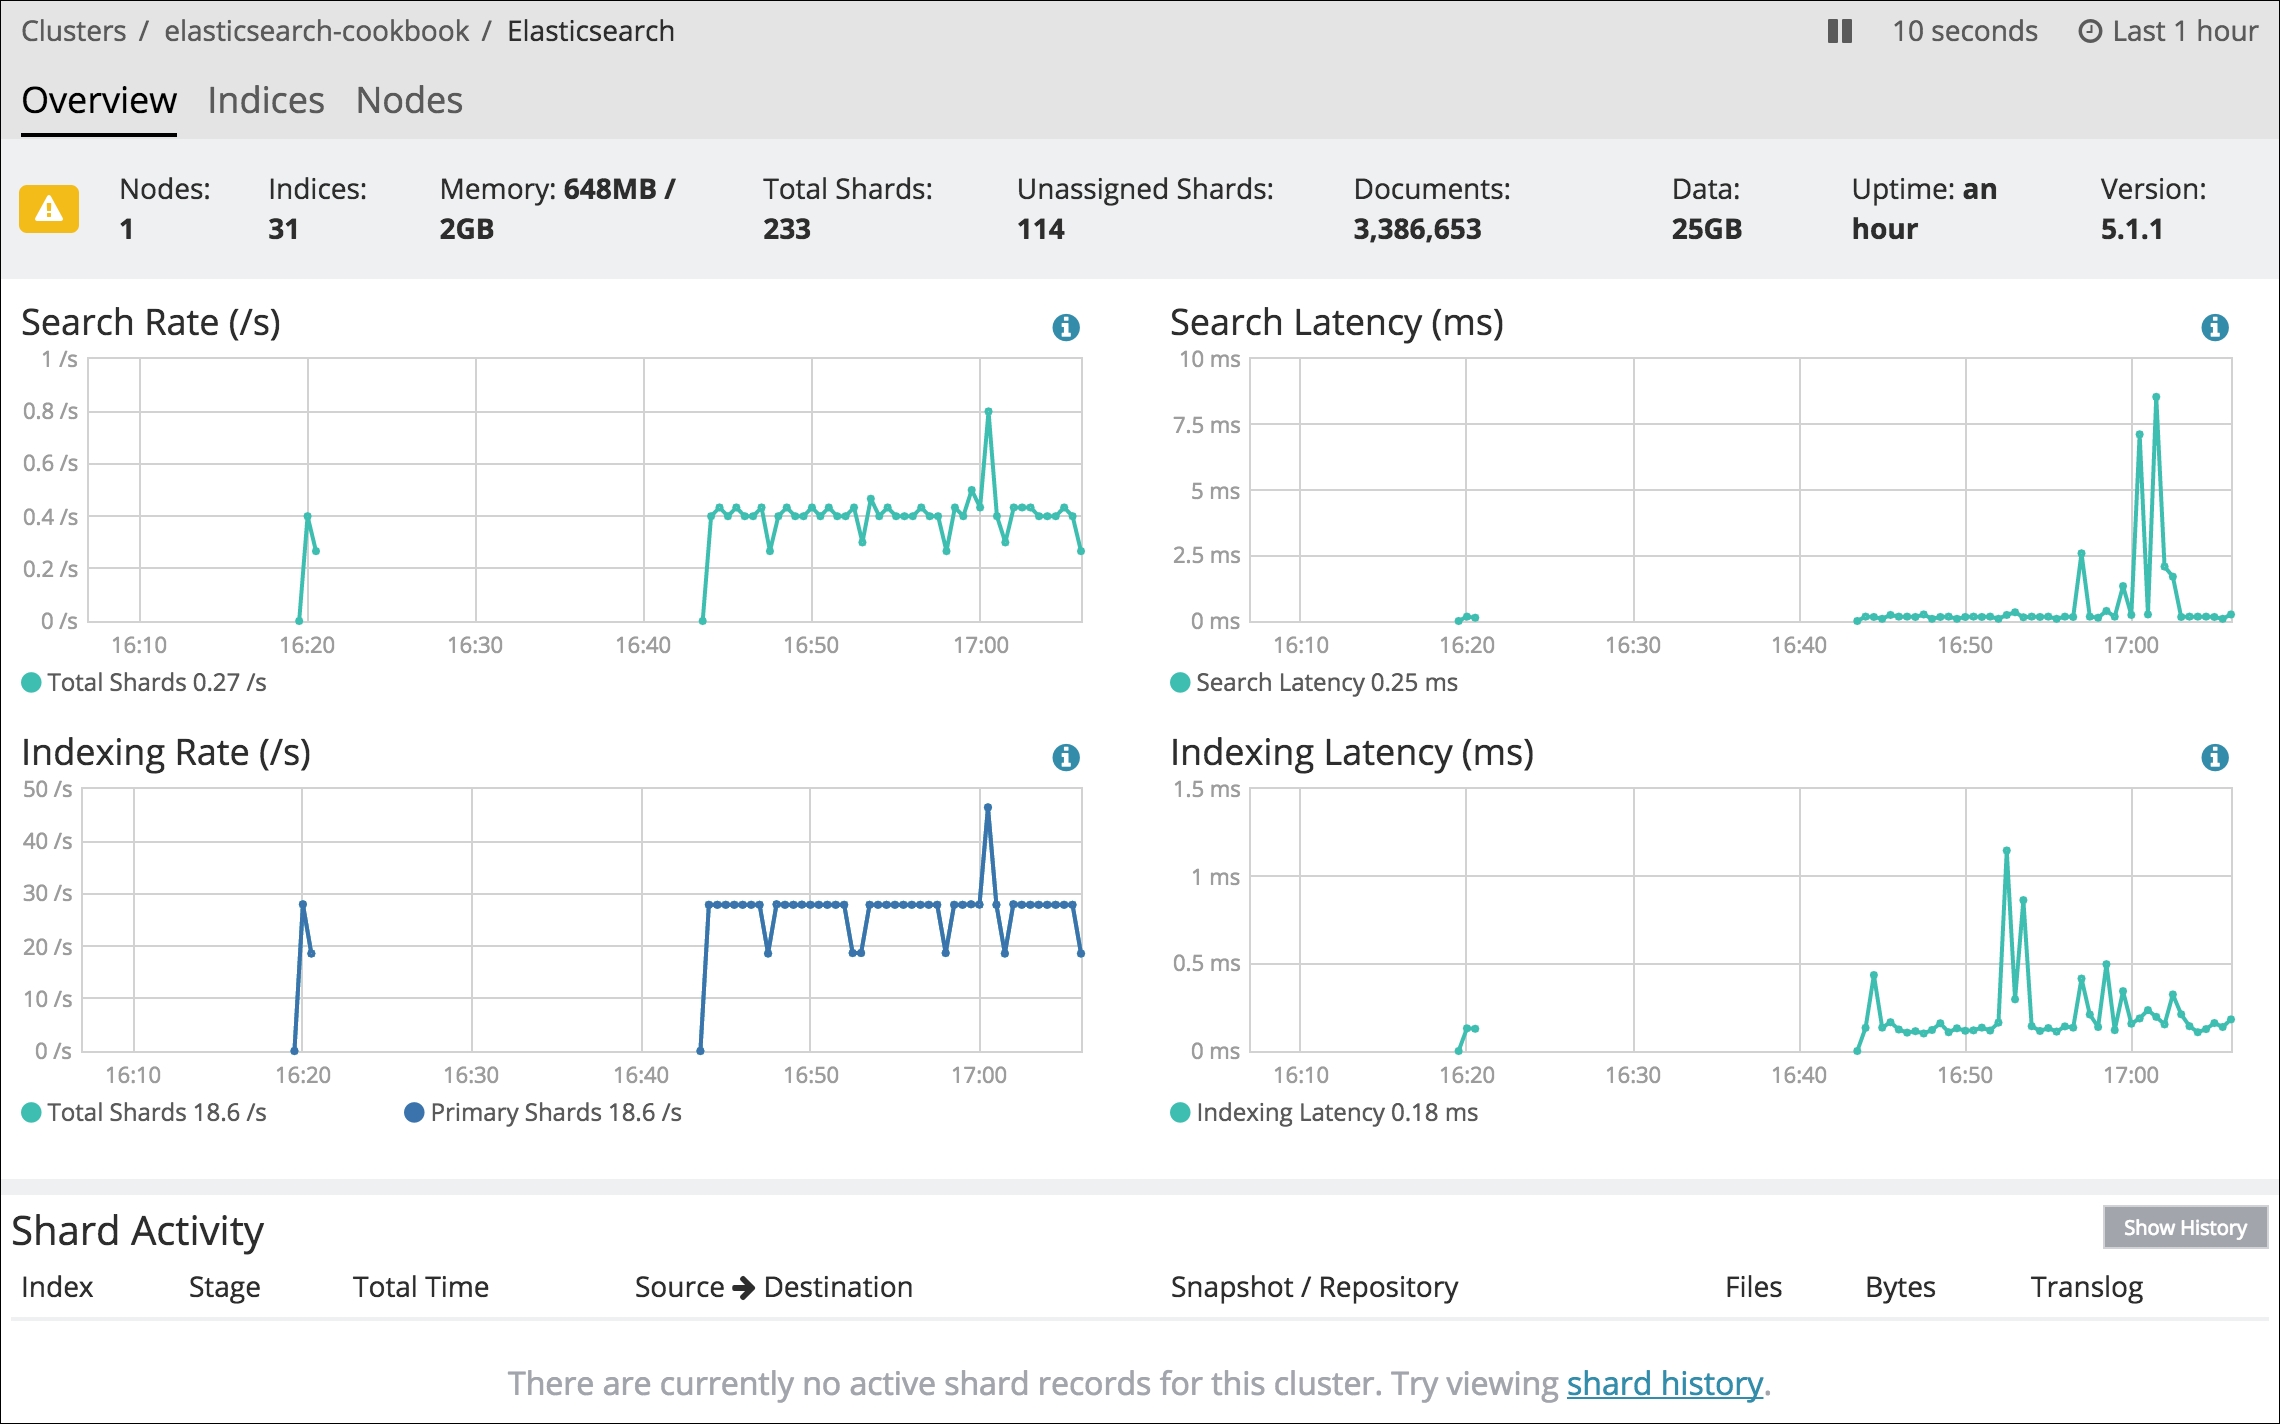Click the Snapshot / Repository column header
2280x1424 pixels.
[1314, 1287]
